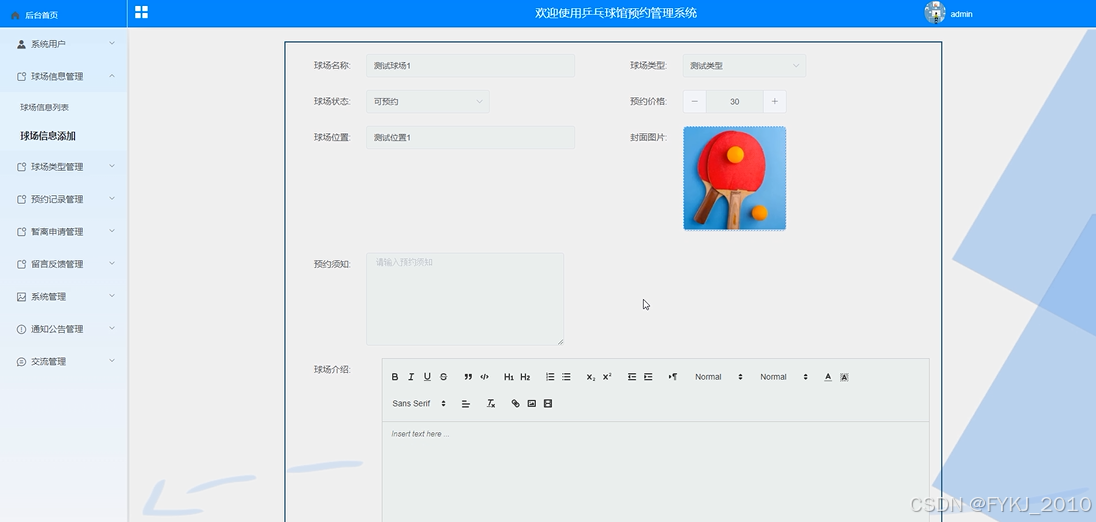Decrease 预约价格 with minus button
Image resolution: width=1096 pixels, height=522 pixels.
click(x=694, y=101)
